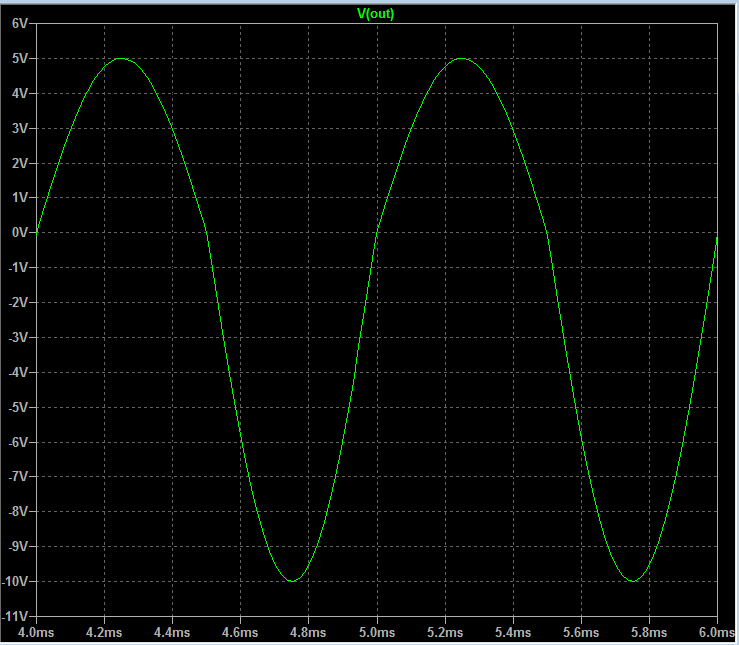Click the -3V vertical axis label
The height and width of the screenshot is (645, 739).
tap(19, 337)
